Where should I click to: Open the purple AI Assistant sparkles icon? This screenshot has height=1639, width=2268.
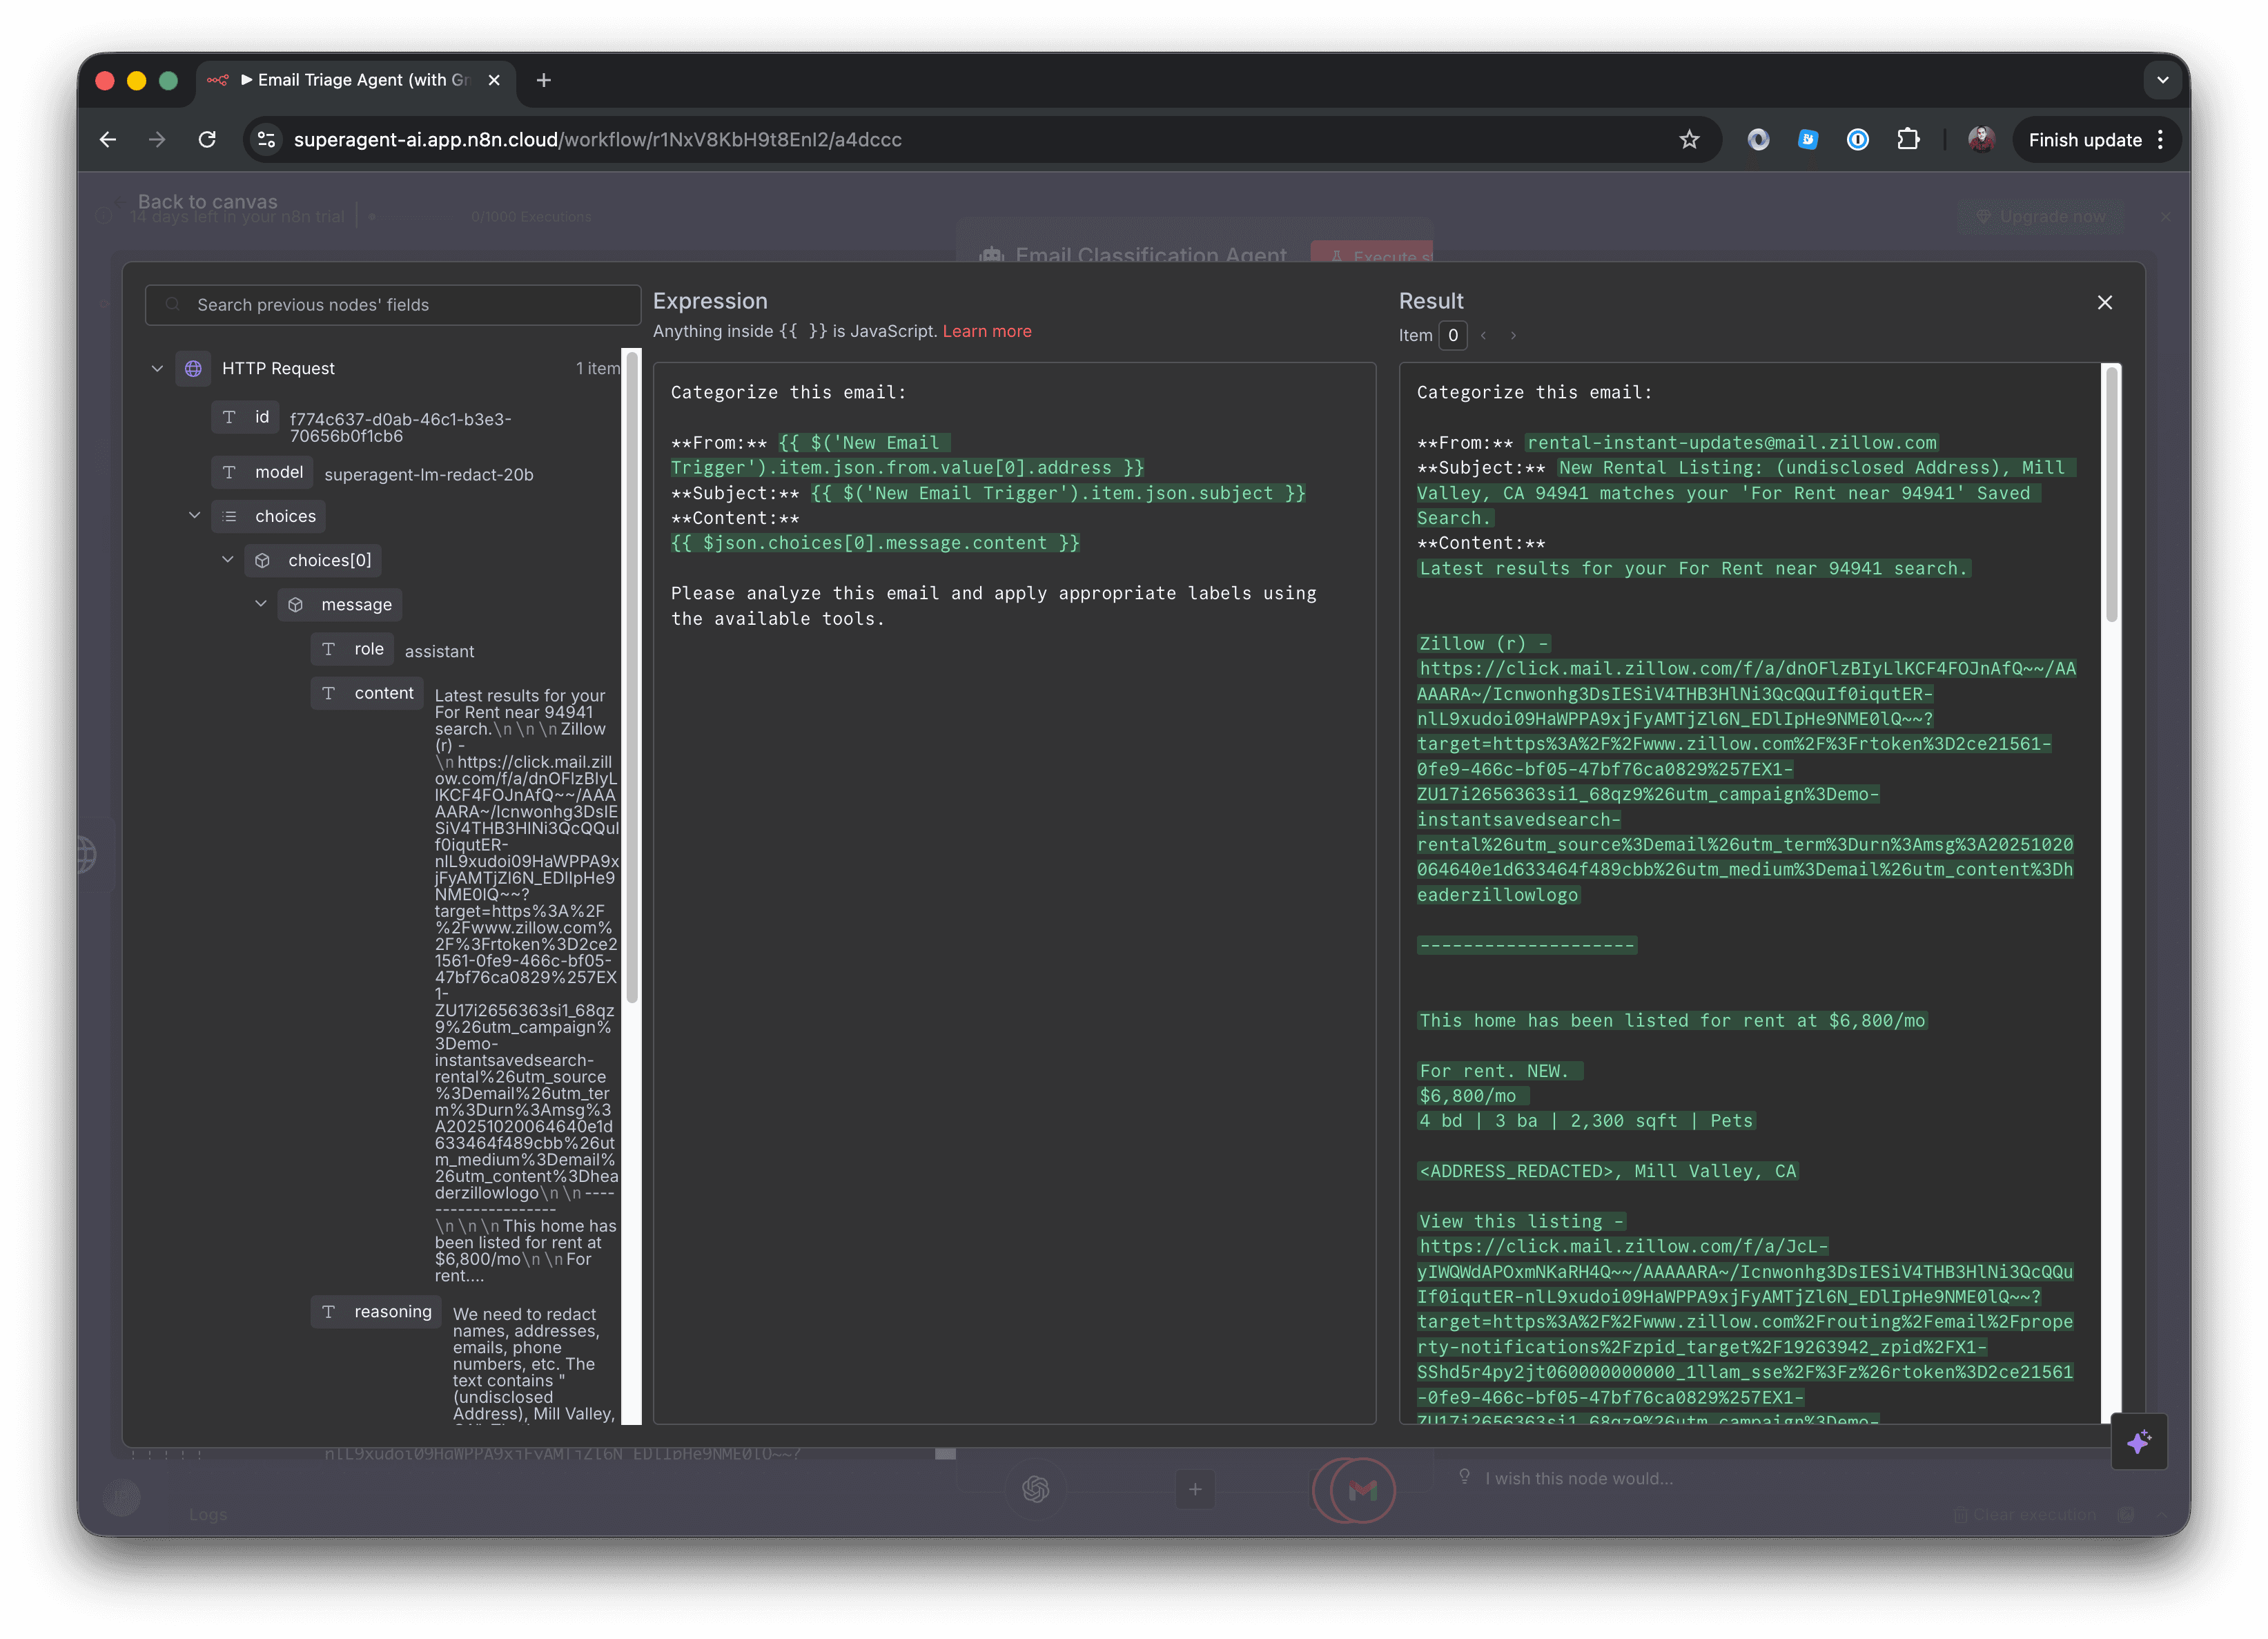coord(2140,1441)
